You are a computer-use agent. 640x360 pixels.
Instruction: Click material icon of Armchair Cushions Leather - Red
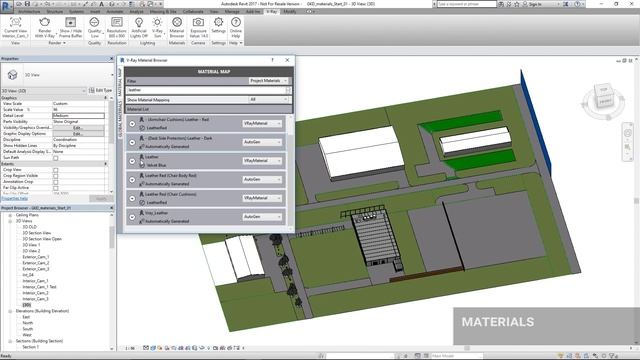(142, 120)
